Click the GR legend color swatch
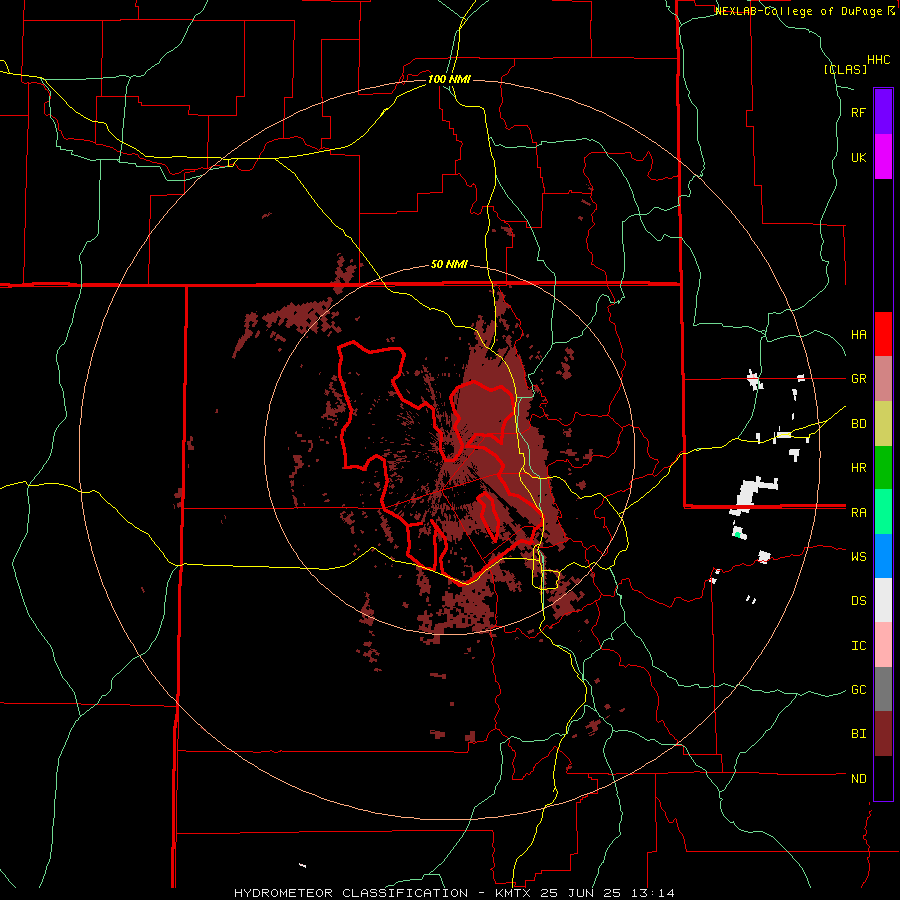This screenshot has width=900, height=900. pyautogui.click(x=883, y=379)
